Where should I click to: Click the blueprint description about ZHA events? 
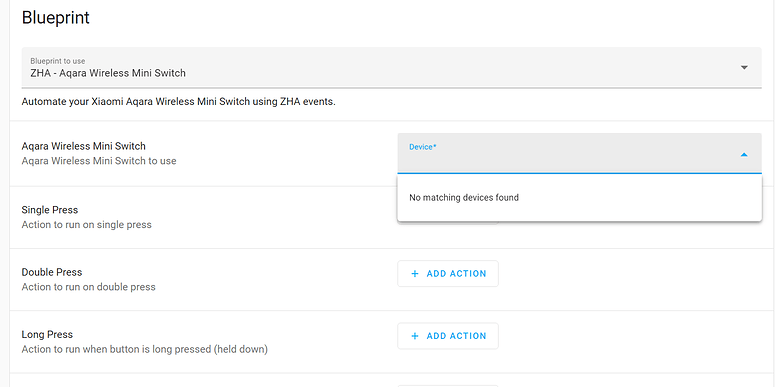point(178,103)
